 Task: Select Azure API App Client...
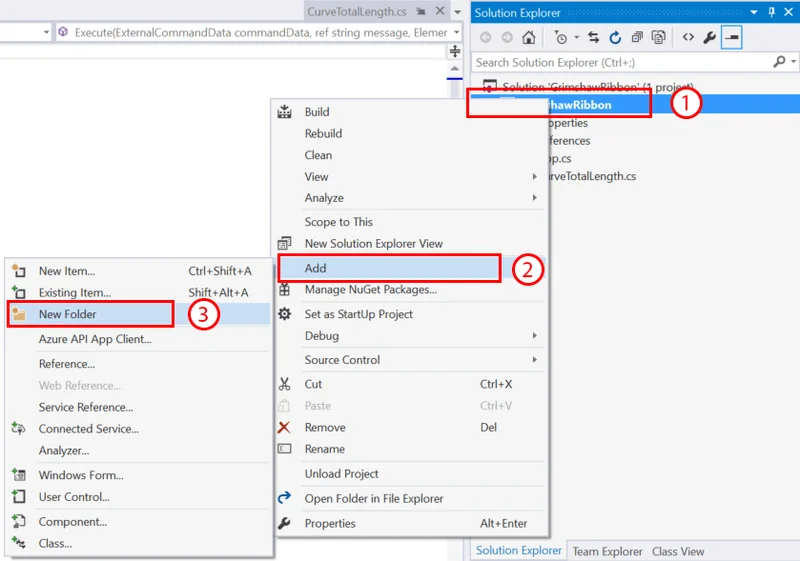138,339
